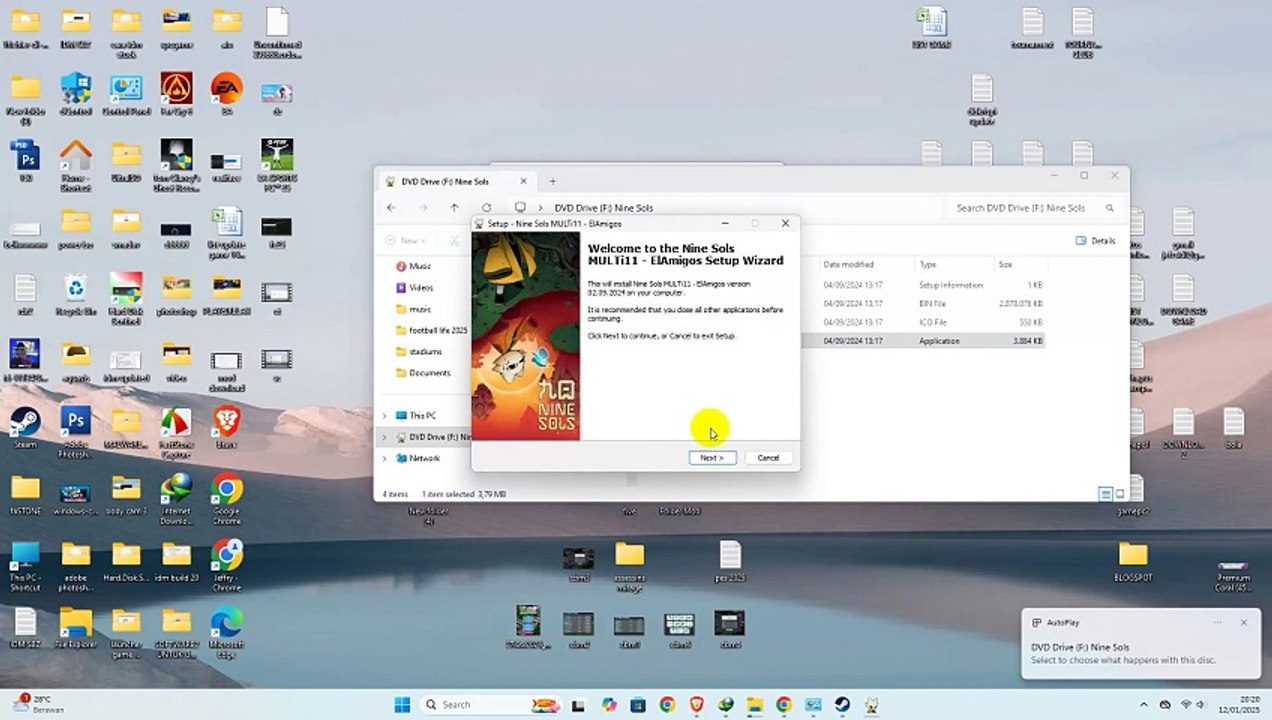1272x720 pixels.
Task: Cancel the Nine Sols setup wizard
Action: (x=768, y=458)
